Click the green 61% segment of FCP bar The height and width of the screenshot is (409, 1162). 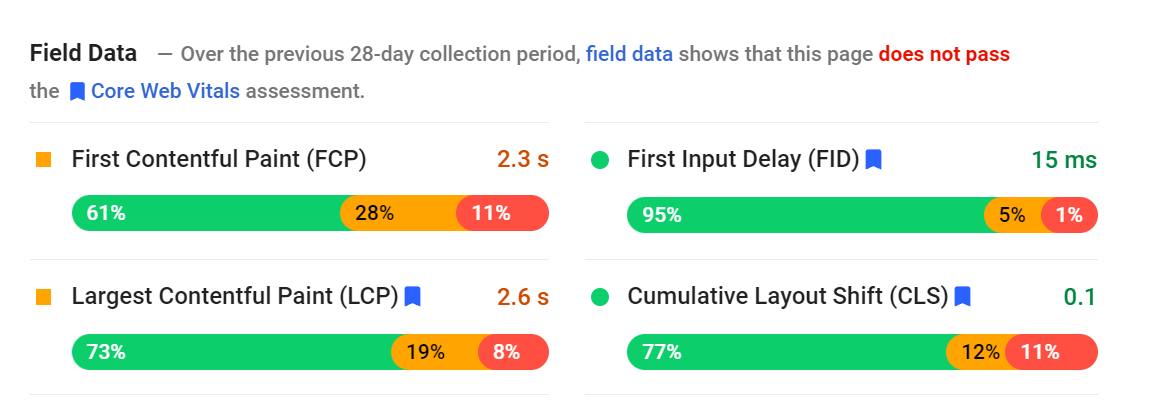205,213
